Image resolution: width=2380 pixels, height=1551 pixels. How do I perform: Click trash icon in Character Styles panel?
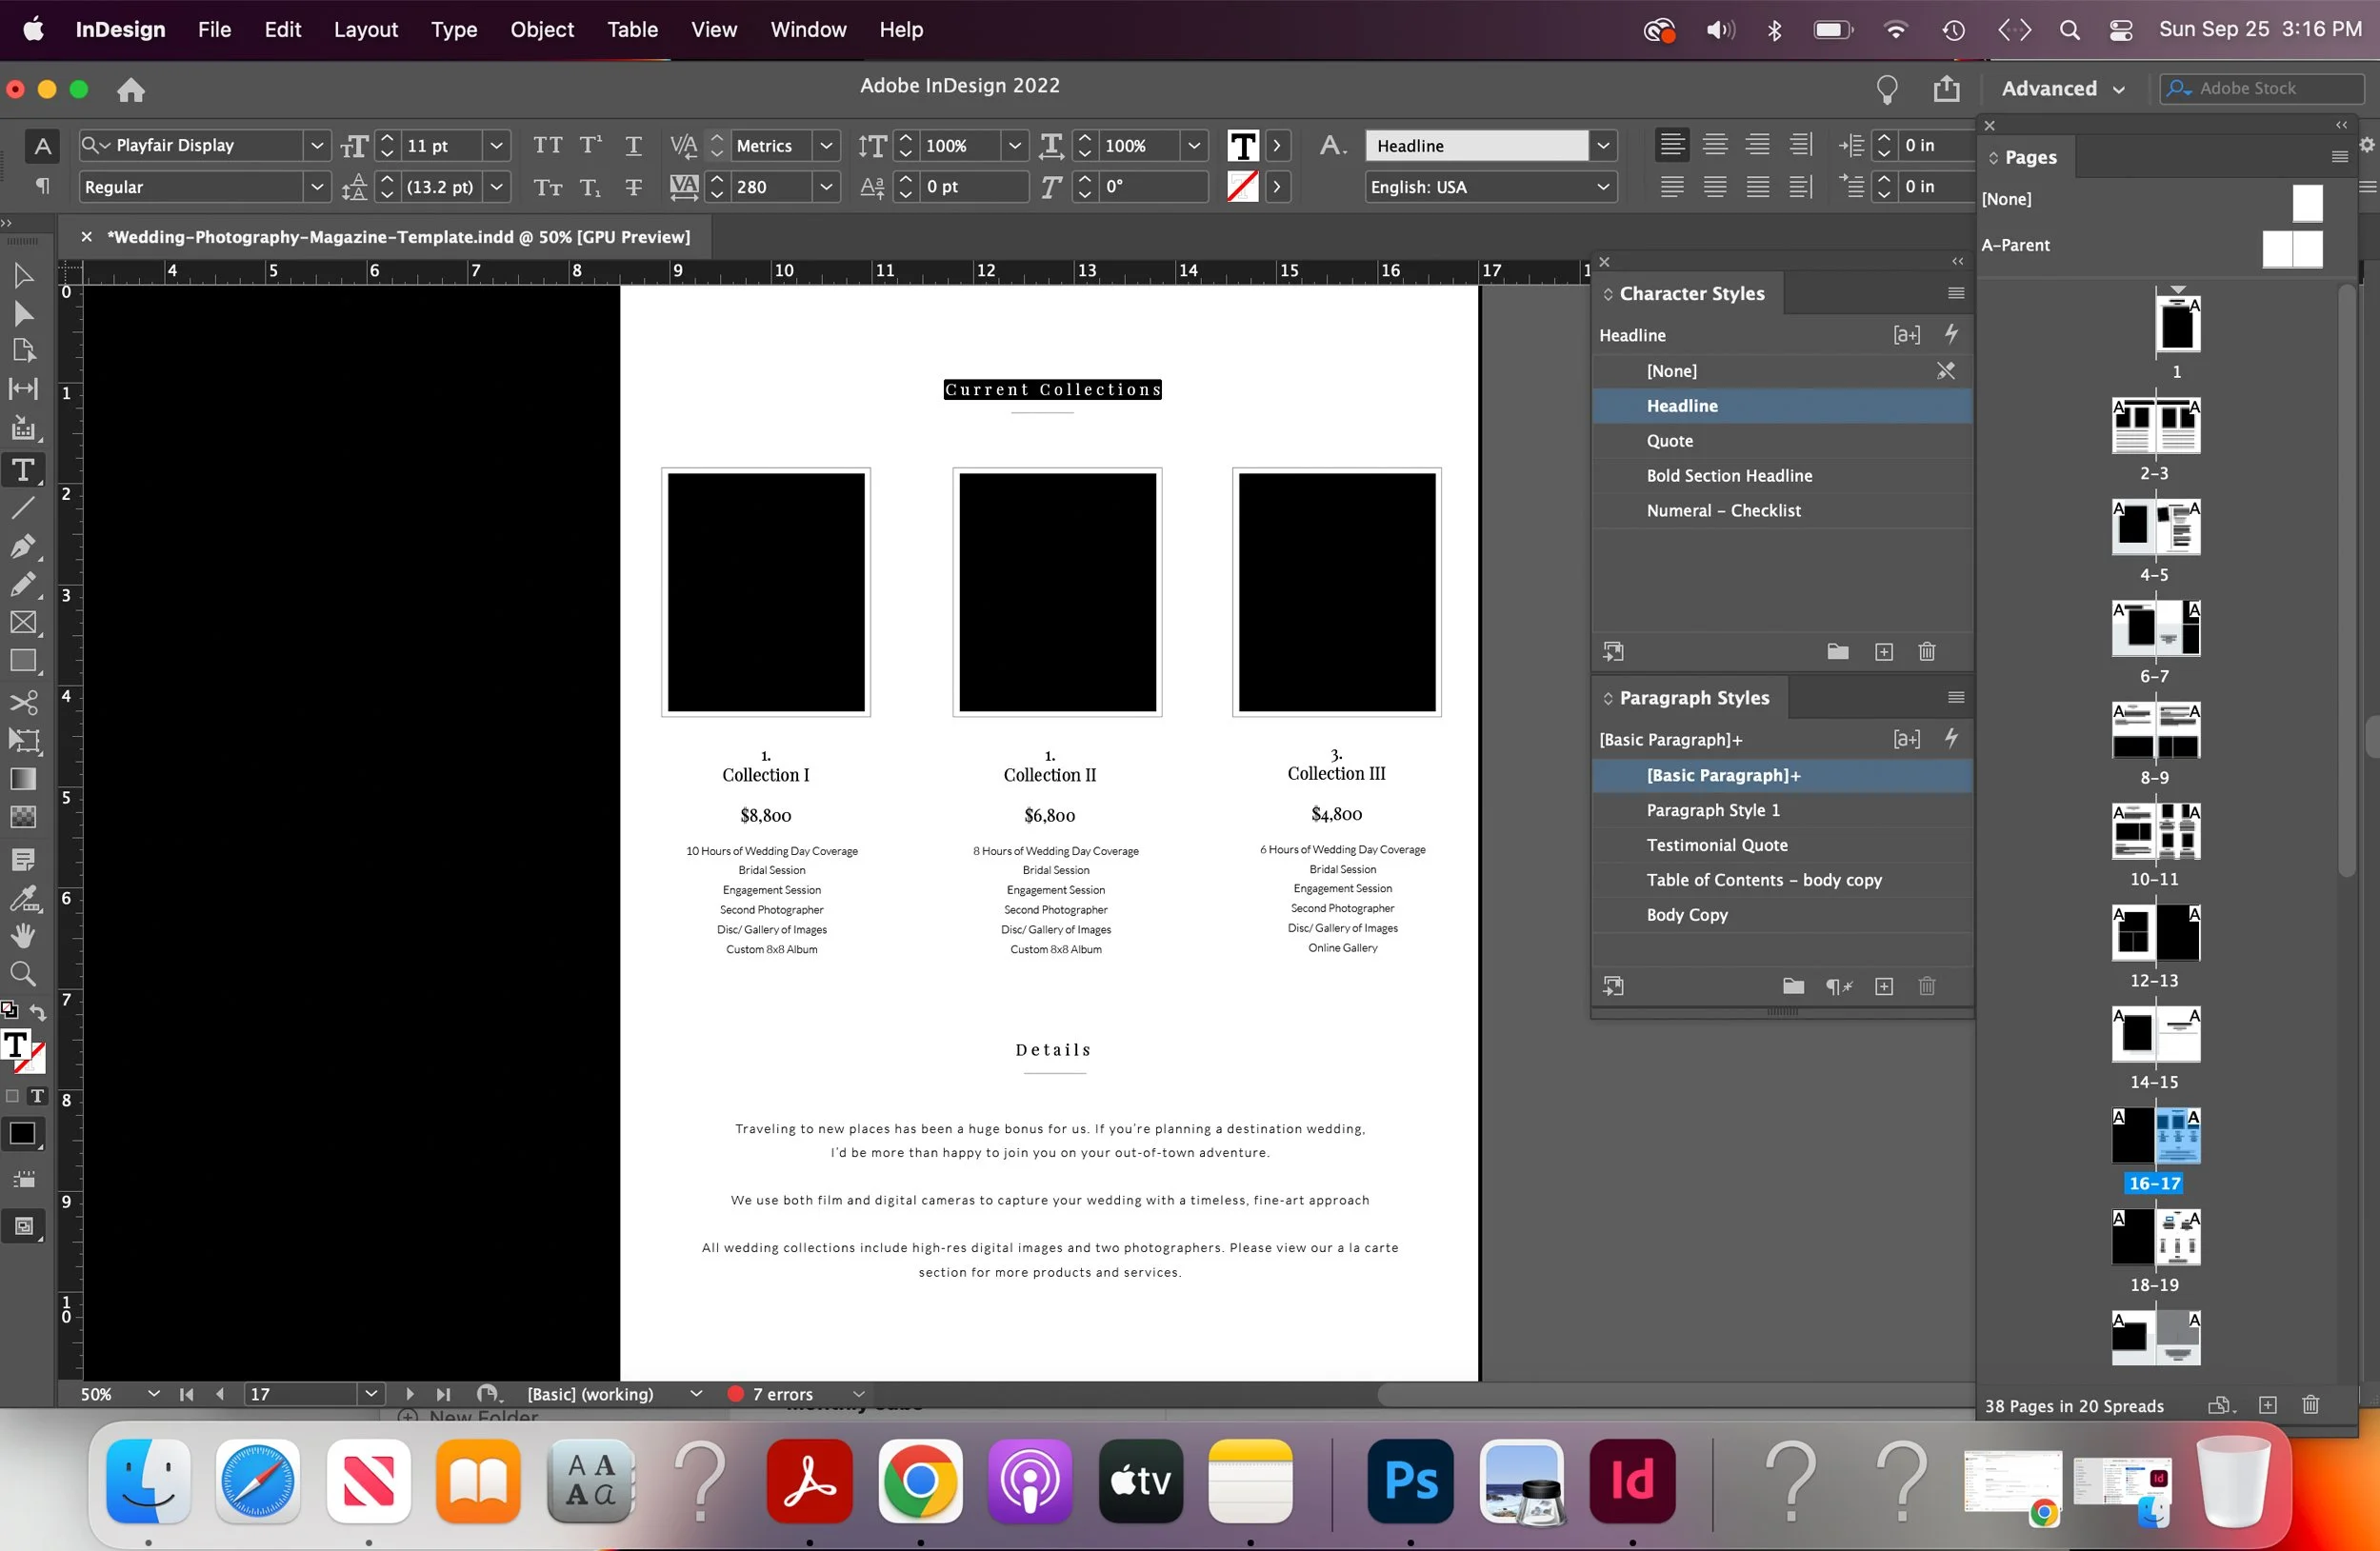click(x=1927, y=652)
